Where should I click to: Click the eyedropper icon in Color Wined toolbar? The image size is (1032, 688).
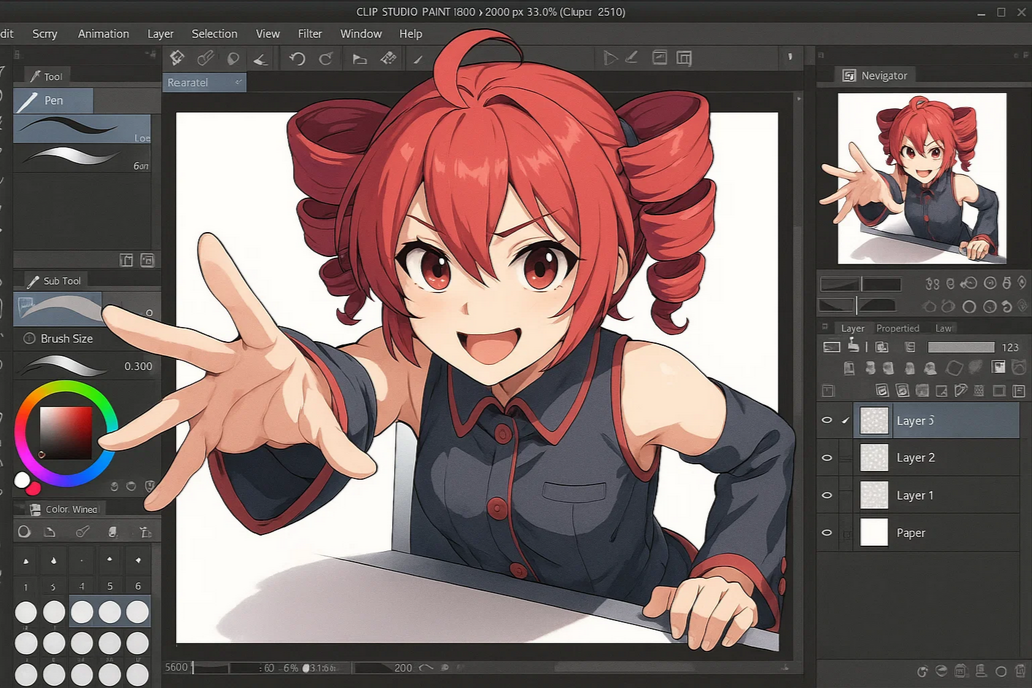pos(82,531)
